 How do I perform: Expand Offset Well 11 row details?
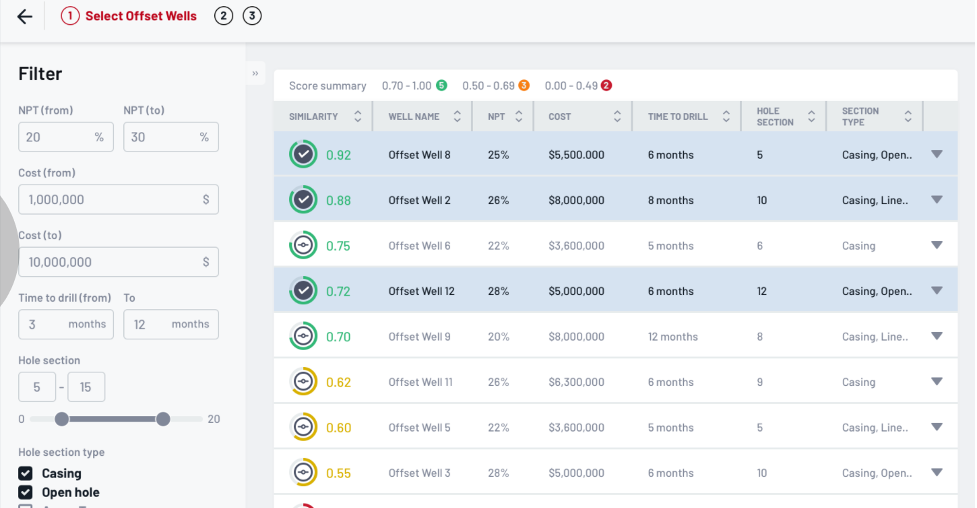pos(936,382)
